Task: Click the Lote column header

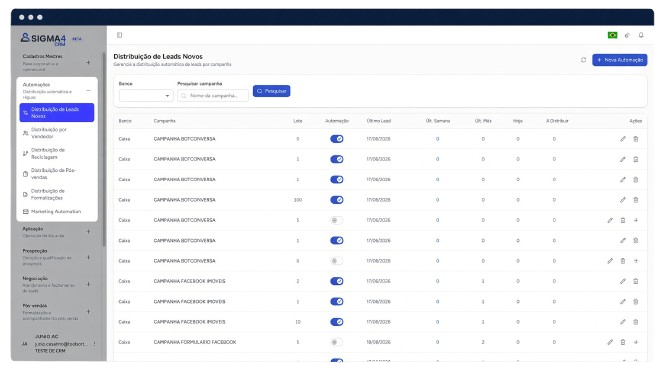Action: pyautogui.click(x=298, y=121)
